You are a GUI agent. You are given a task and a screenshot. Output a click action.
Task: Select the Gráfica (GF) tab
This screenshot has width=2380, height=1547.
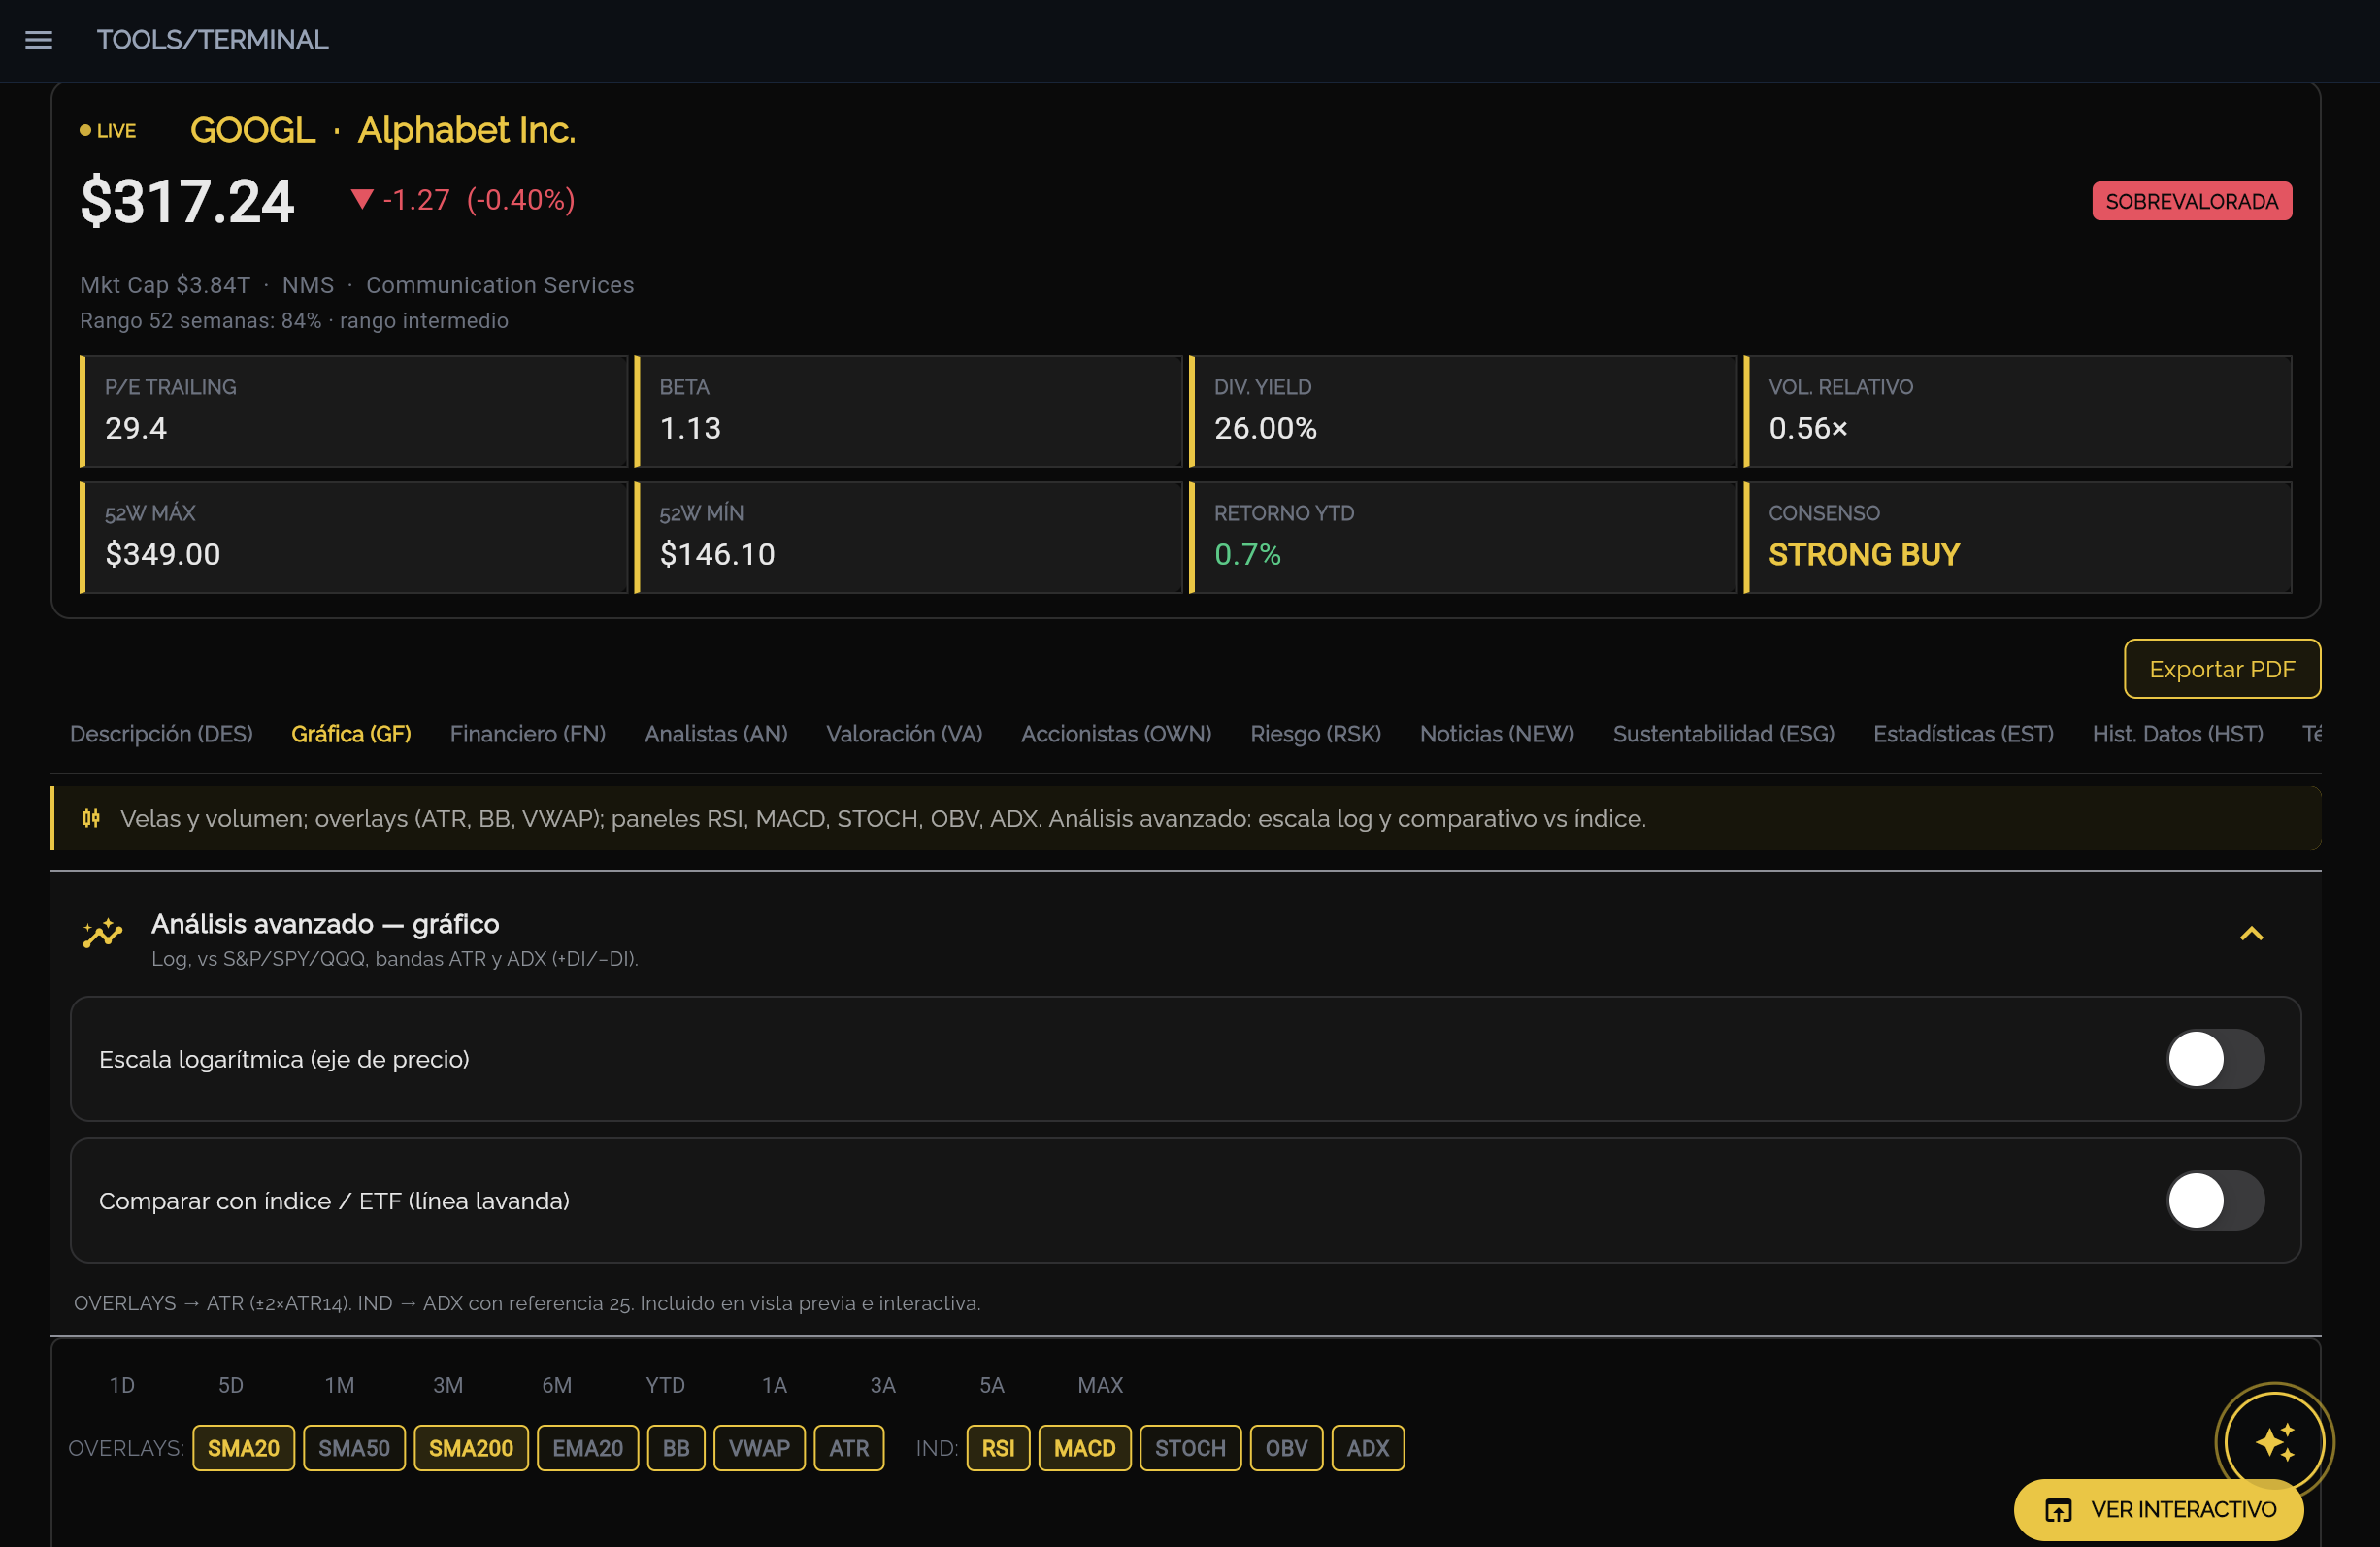(x=351, y=734)
